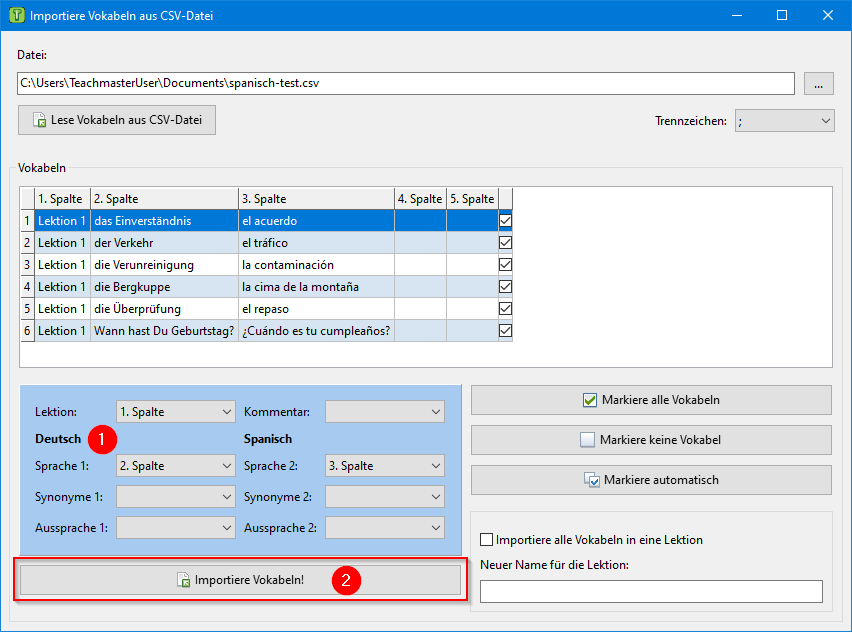This screenshot has width=852, height=632.
Task: Toggle checkbox for 'der Verkehr' row
Action: pos(505,242)
